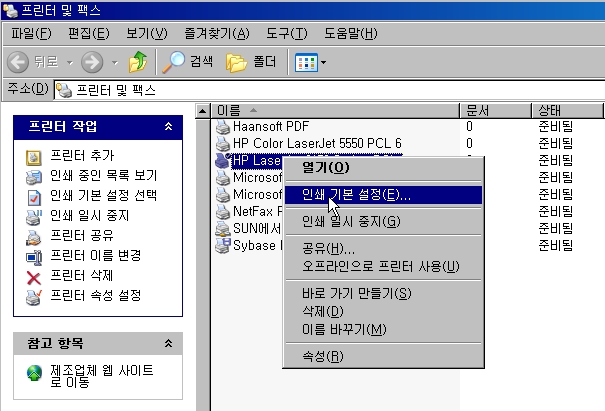Open 프린터 공유 (Share printer) task
Viewport: 605px width, 411px height.
point(82,236)
